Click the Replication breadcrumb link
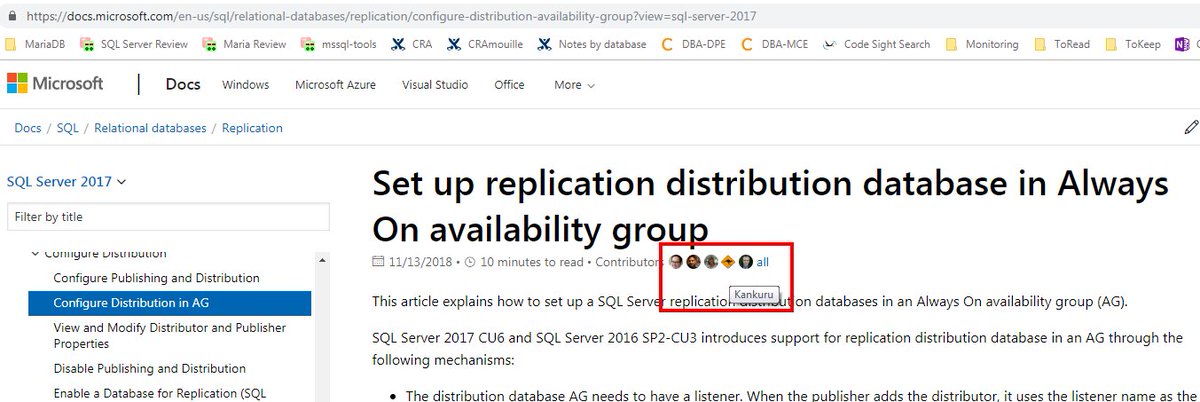This screenshot has width=1200, height=402. point(252,128)
